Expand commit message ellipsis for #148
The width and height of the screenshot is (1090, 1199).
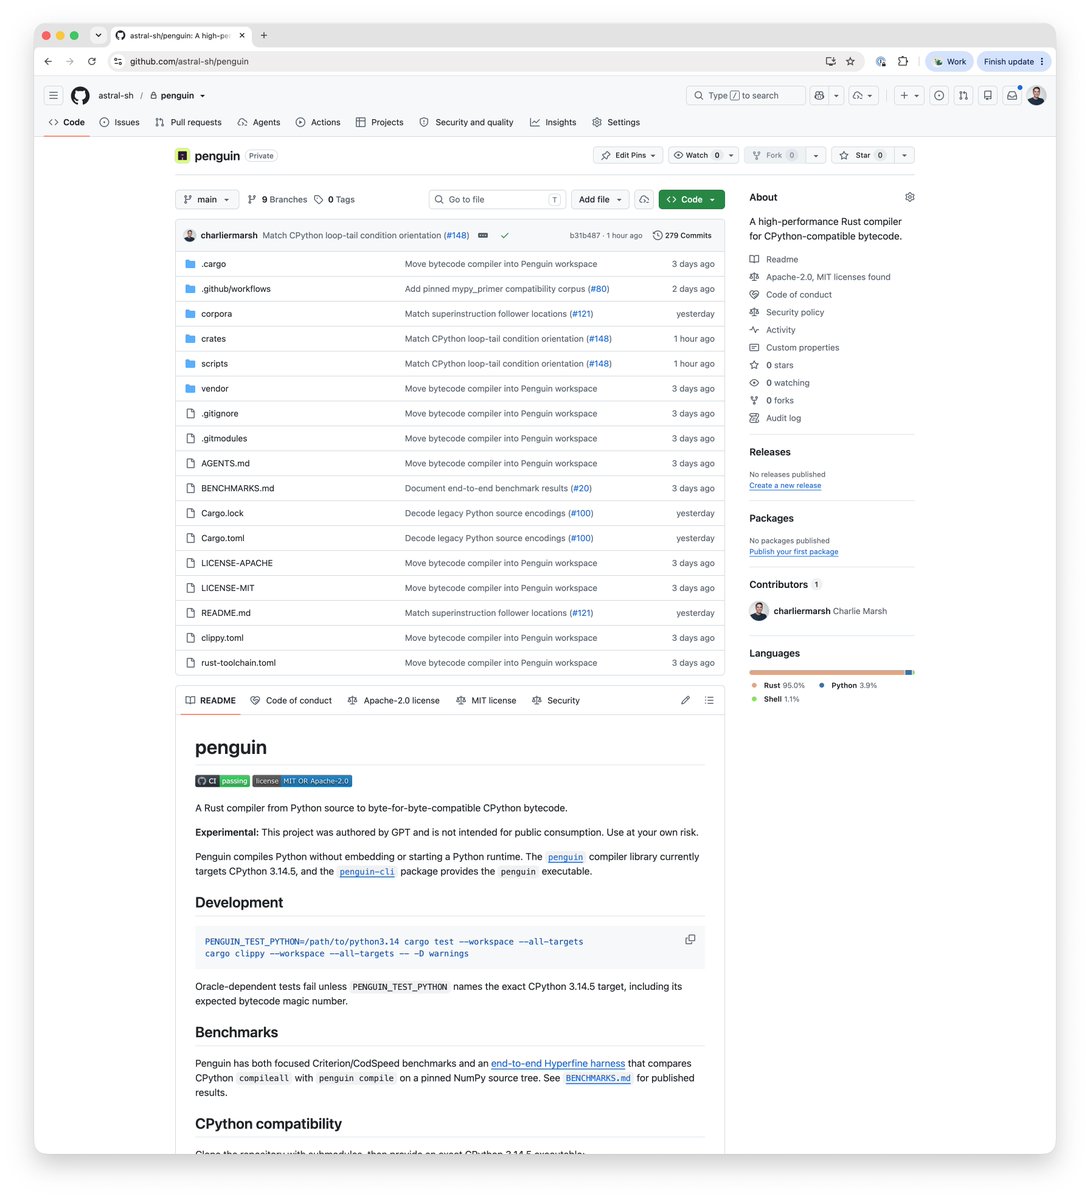tap(483, 236)
